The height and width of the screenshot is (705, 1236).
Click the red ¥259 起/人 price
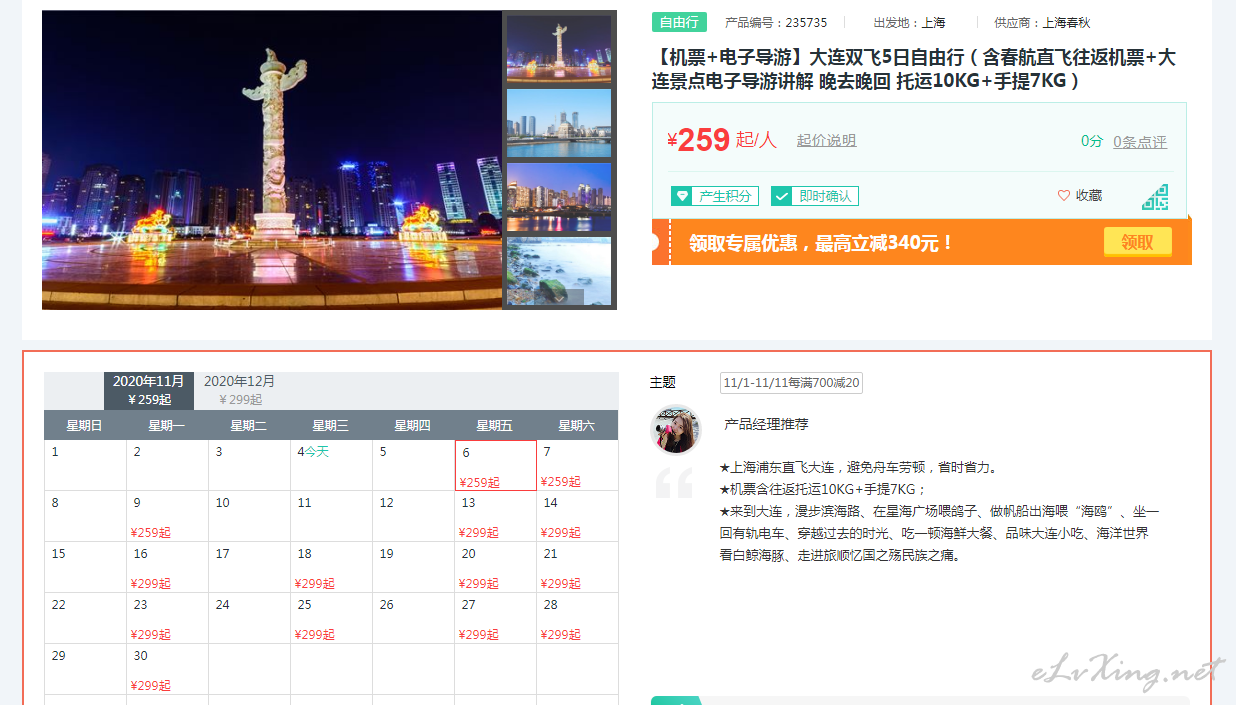coord(722,140)
